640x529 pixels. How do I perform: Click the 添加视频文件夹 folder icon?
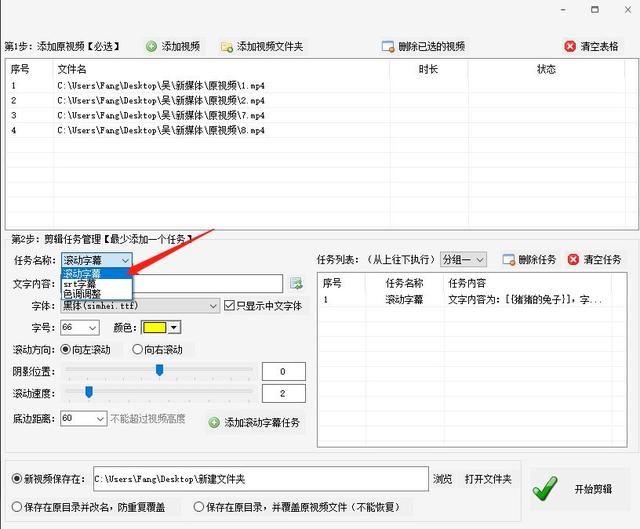tap(227, 46)
